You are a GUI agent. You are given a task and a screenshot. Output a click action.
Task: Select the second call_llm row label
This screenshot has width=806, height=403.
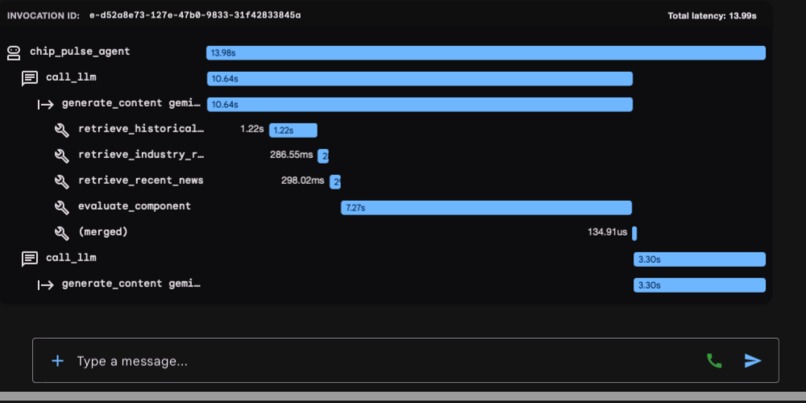tap(71, 258)
